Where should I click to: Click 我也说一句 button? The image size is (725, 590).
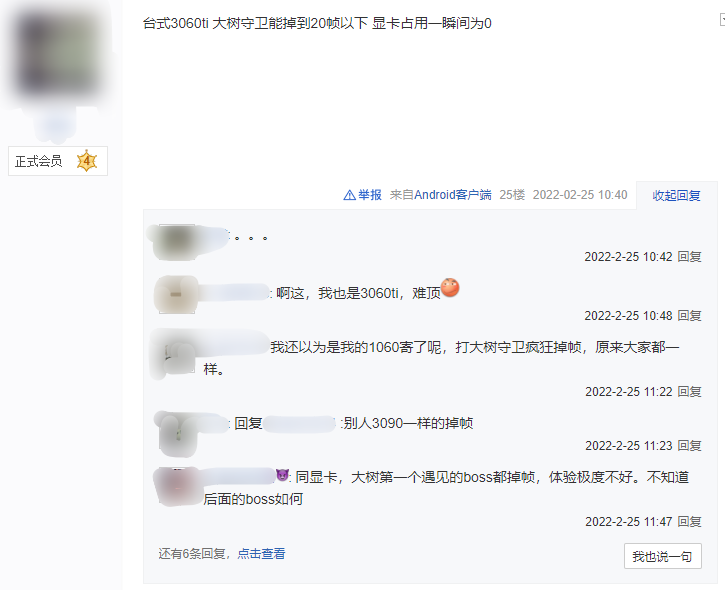point(663,556)
